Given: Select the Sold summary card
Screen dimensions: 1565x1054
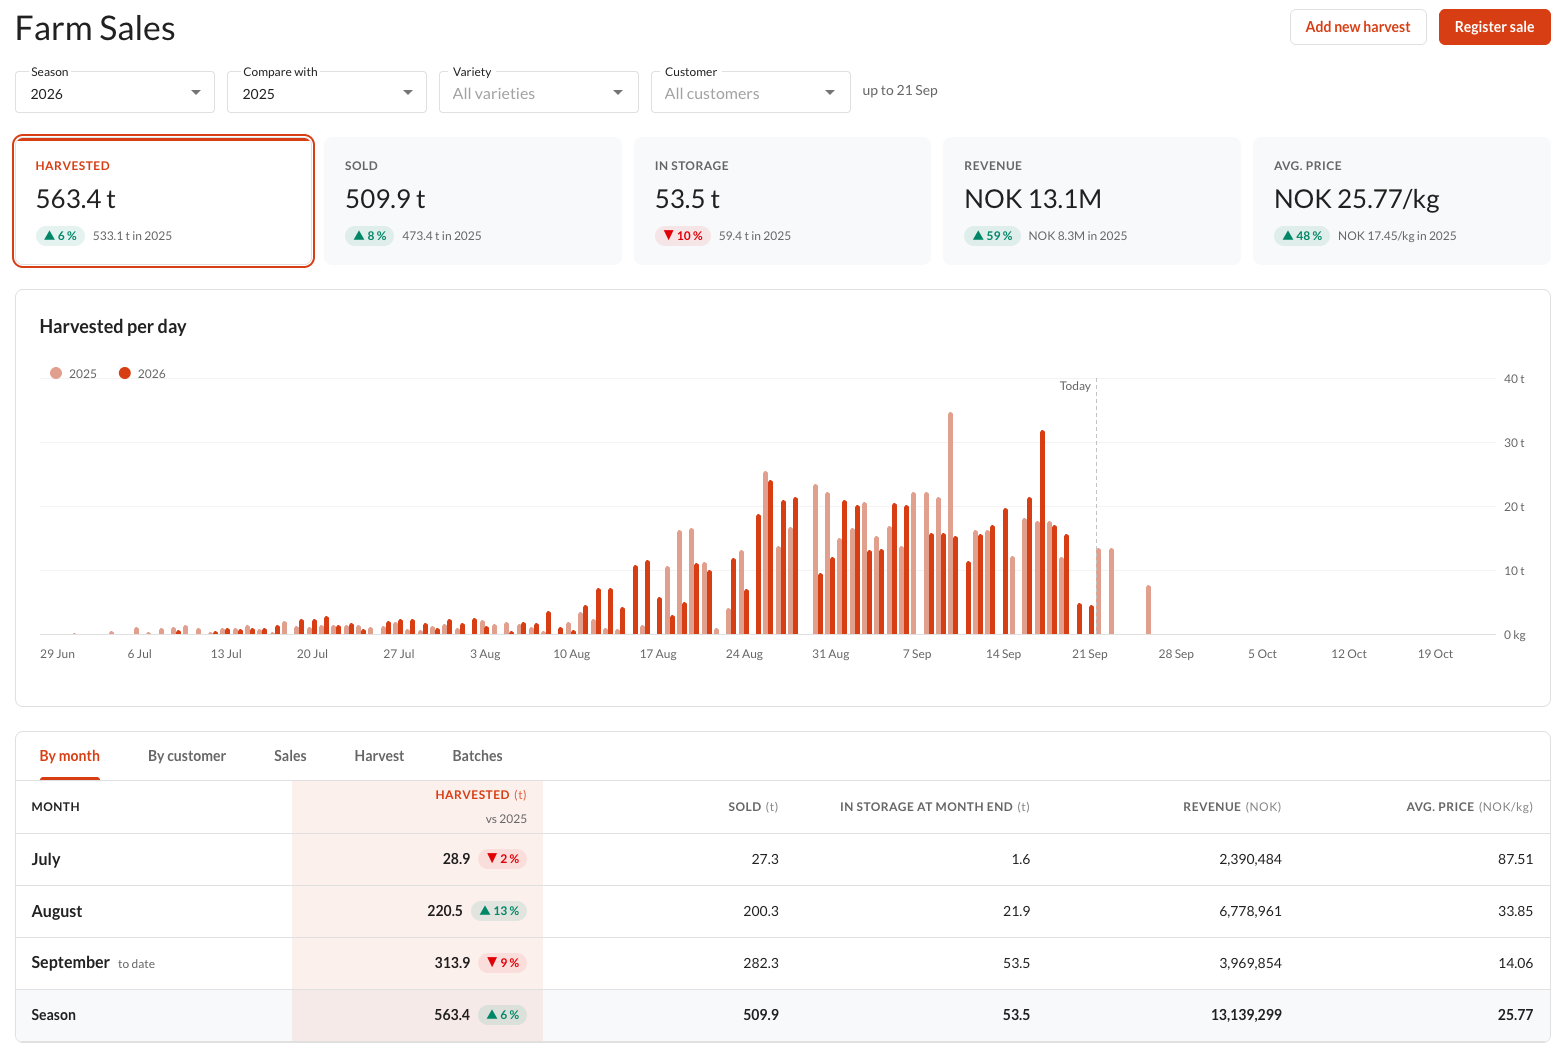Looking at the screenshot, I should [473, 201].
